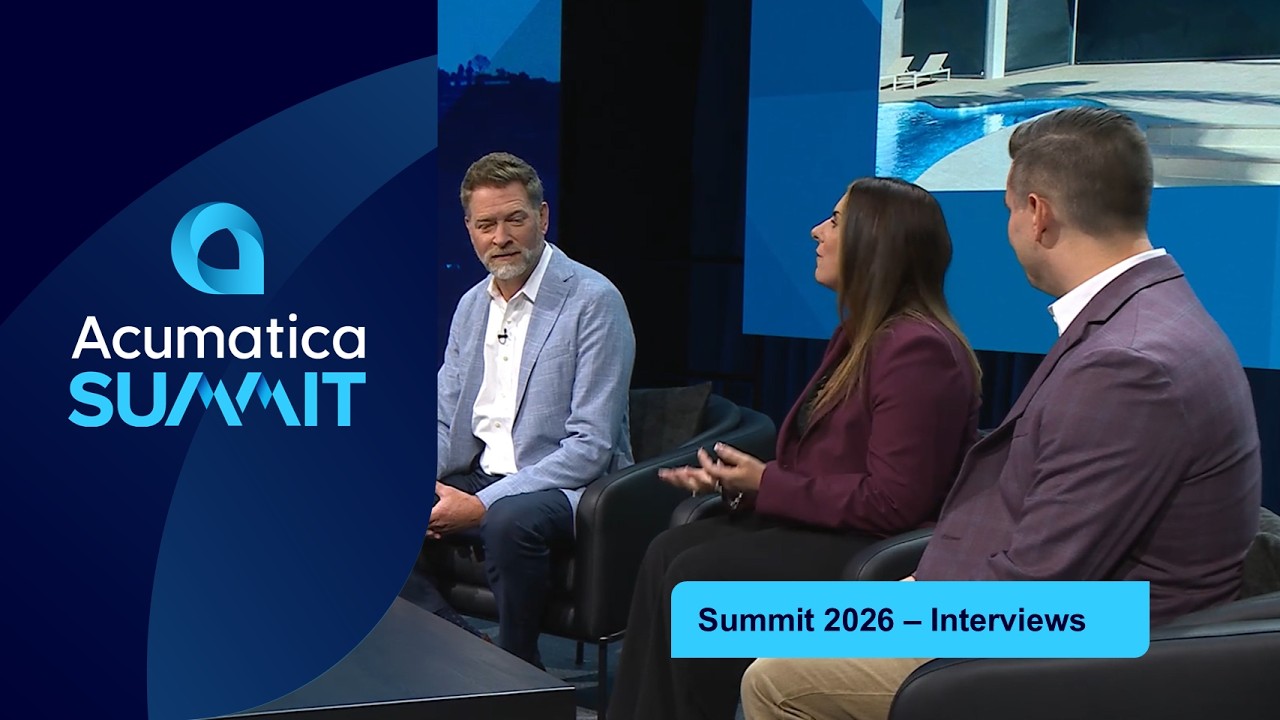Image resolution: width=1280 pixels, height=720 pixels.
Task: Click the 'Summit 2026 – Interviews' caption banner
Action: (910, 619)
